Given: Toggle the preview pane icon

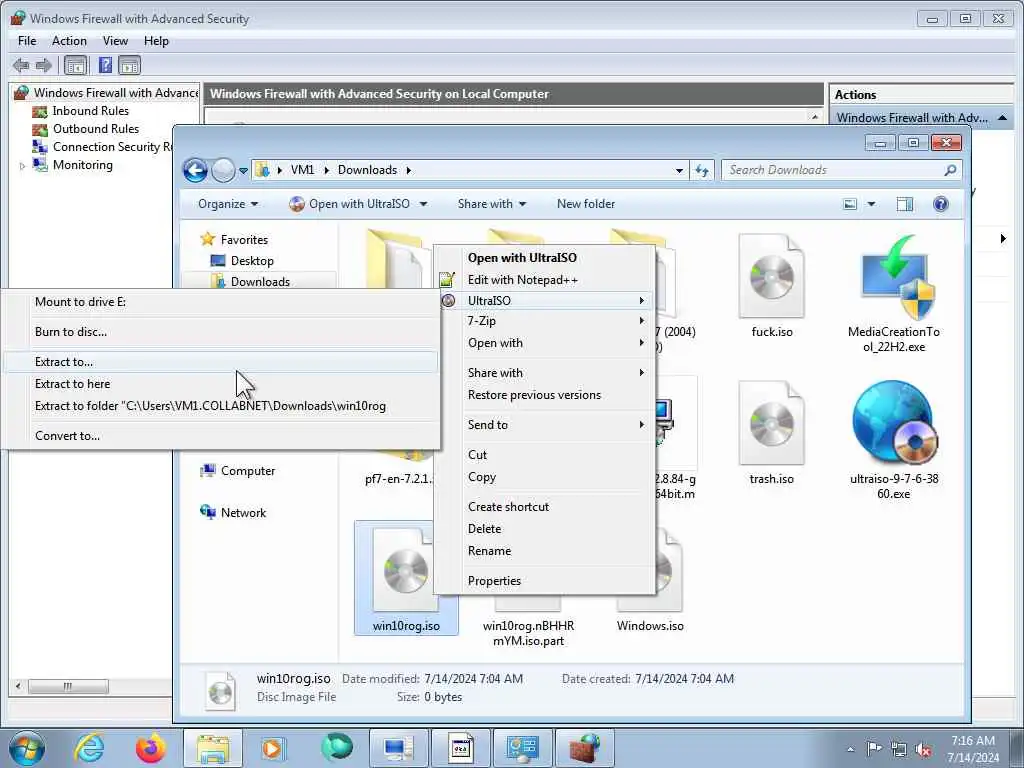Looking at the screenshot, I should pos(904,204).
